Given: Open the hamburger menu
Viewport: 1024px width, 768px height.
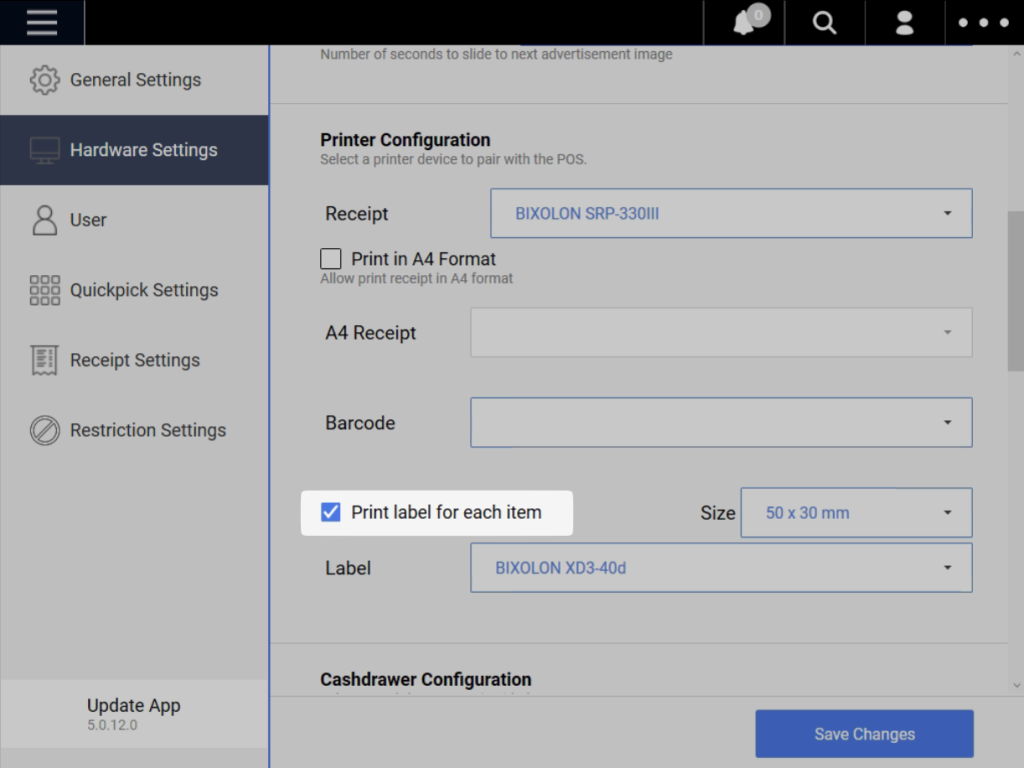Looking at the screenshot, I should pos(42,22).
